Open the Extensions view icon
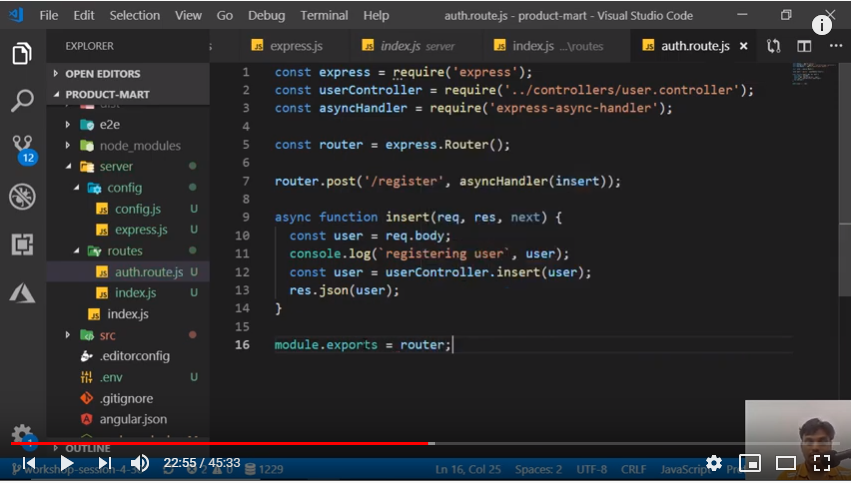Screen dimensions: 851x483 [22, 244]
